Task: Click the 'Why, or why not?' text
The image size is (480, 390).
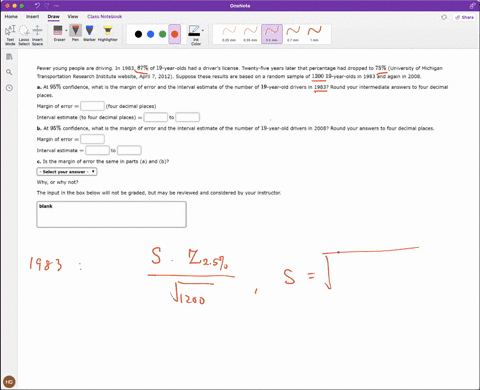Action: tap(57, 182)
